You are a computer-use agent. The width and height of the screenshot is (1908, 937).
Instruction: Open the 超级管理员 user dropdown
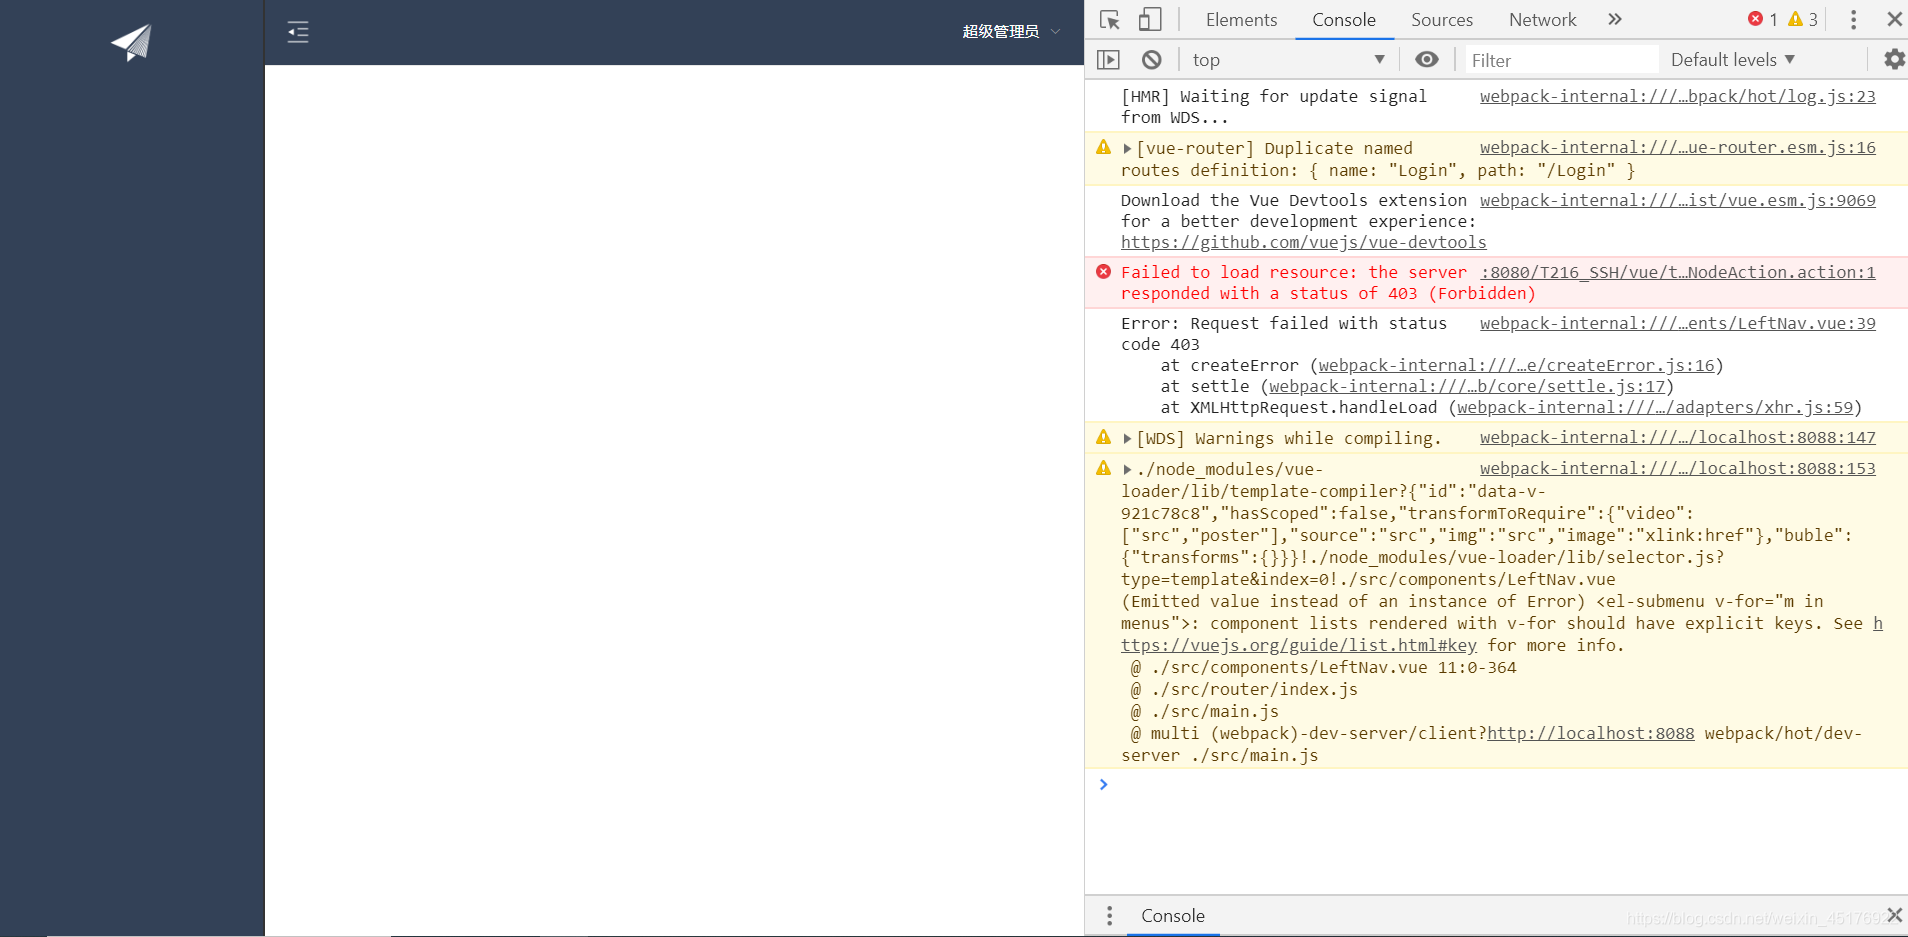click(x=1011, y=32)
